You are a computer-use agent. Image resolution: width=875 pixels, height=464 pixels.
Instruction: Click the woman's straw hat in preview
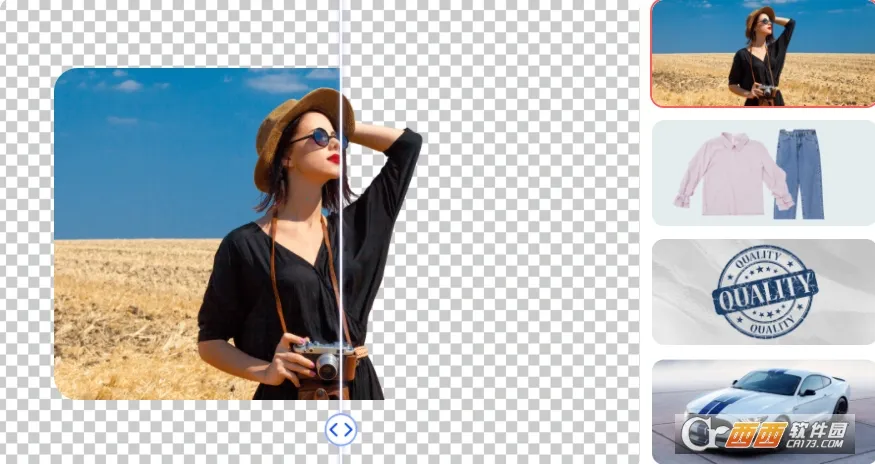(x=298, y=120)
